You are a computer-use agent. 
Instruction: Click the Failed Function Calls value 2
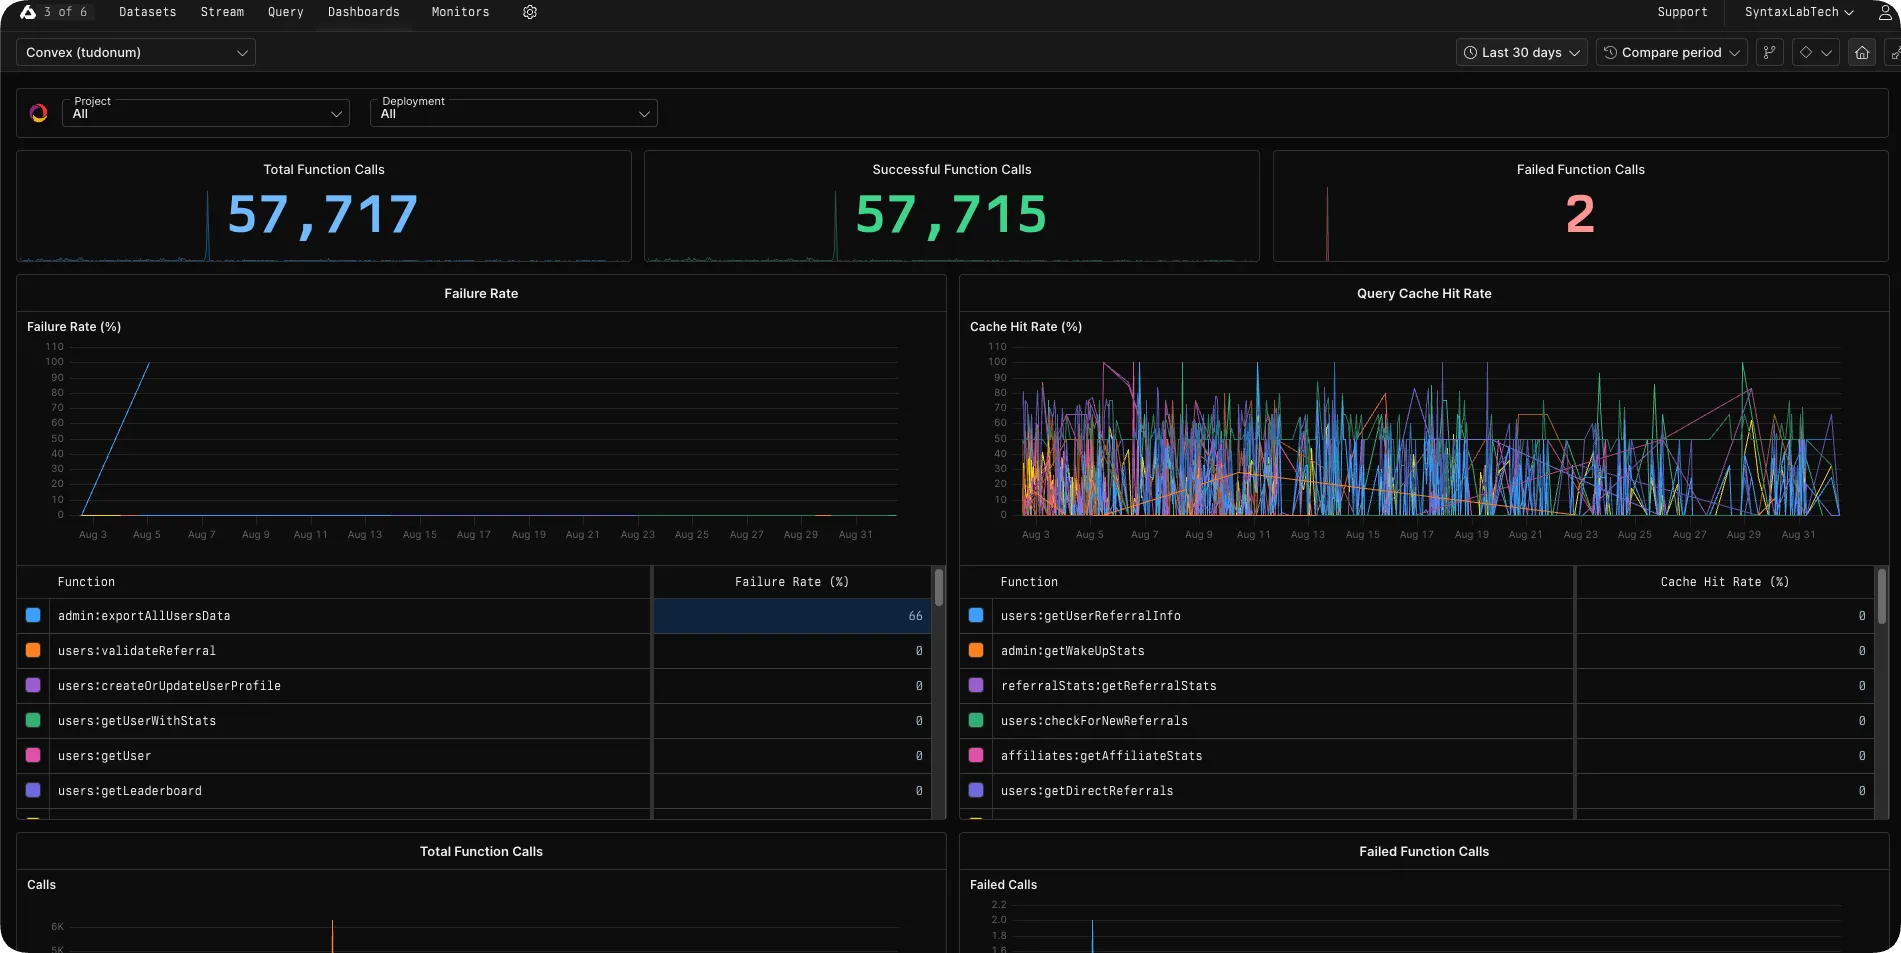pyautogui.click(x=1580, y=215)
